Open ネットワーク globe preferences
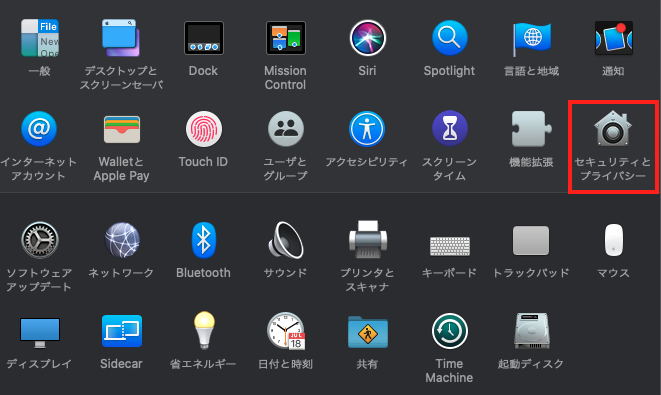This screenshot has height=395, width=661. click(x=122, y=240)
